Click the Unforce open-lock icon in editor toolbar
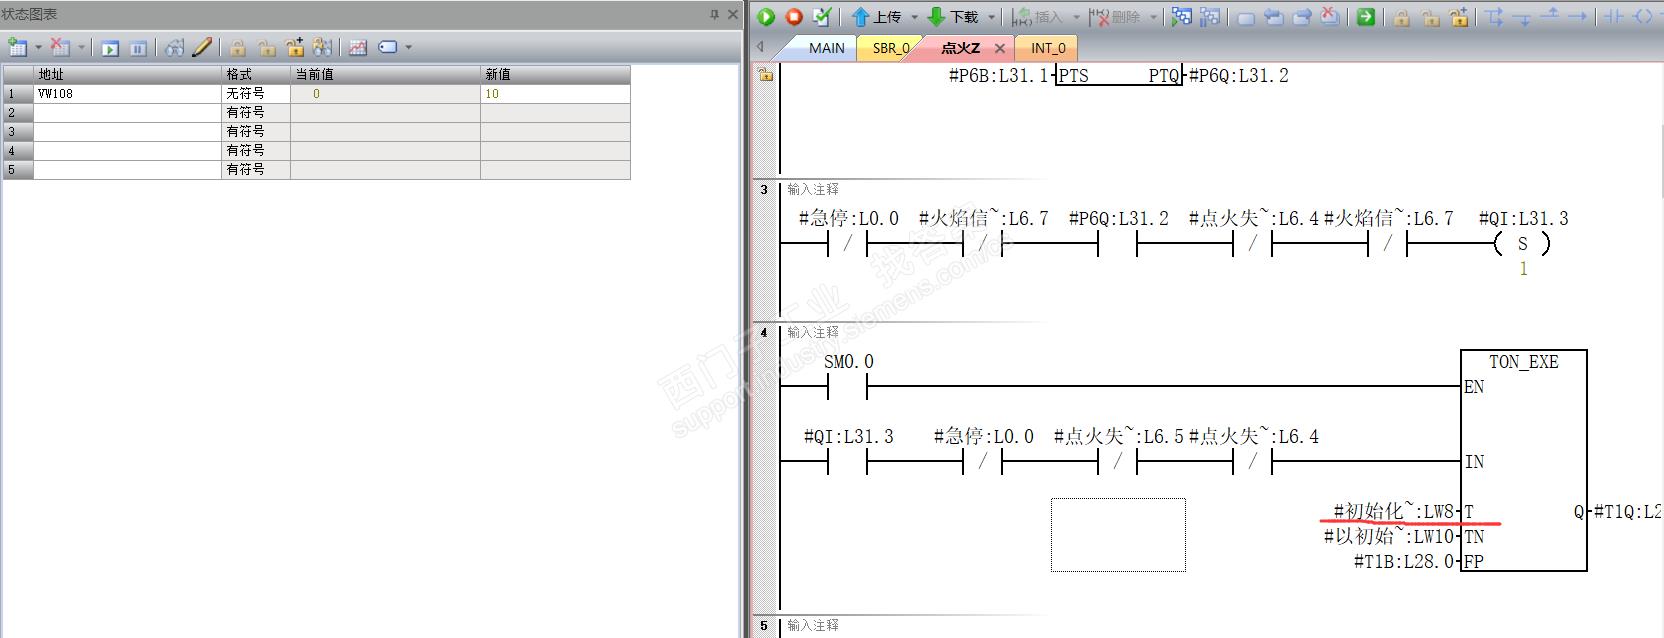1664x638 pixels. pyautogui.click(x=1430, y=17)
